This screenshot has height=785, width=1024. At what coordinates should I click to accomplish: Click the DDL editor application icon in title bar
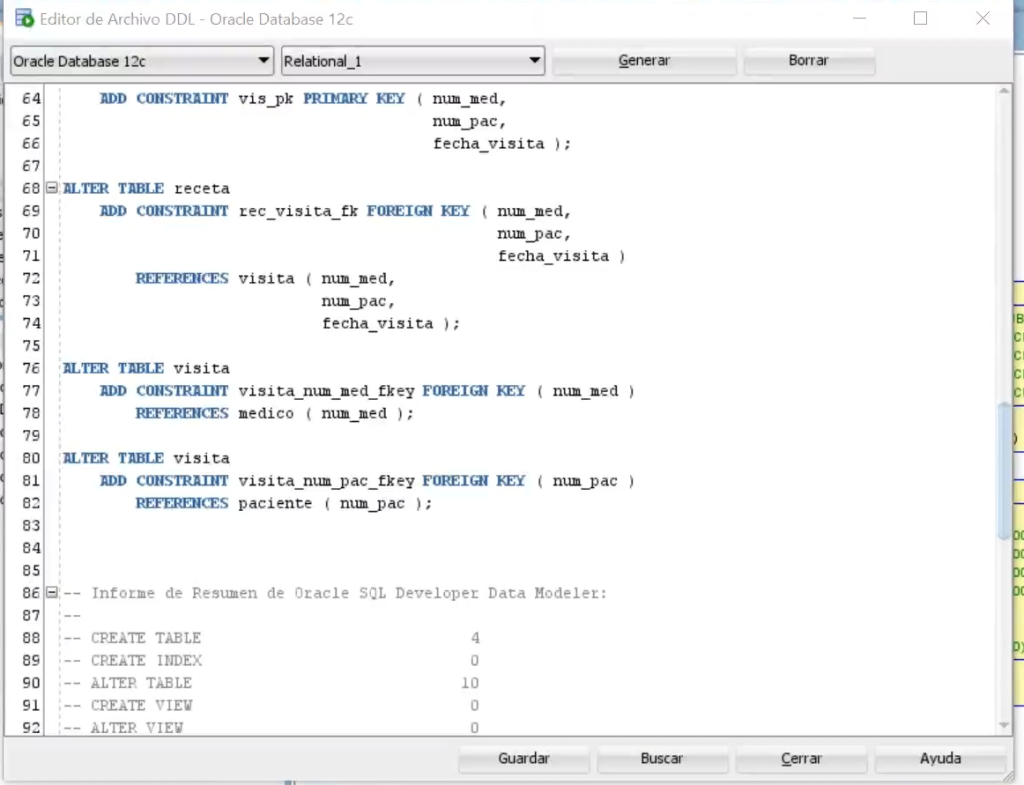(24, 18)
